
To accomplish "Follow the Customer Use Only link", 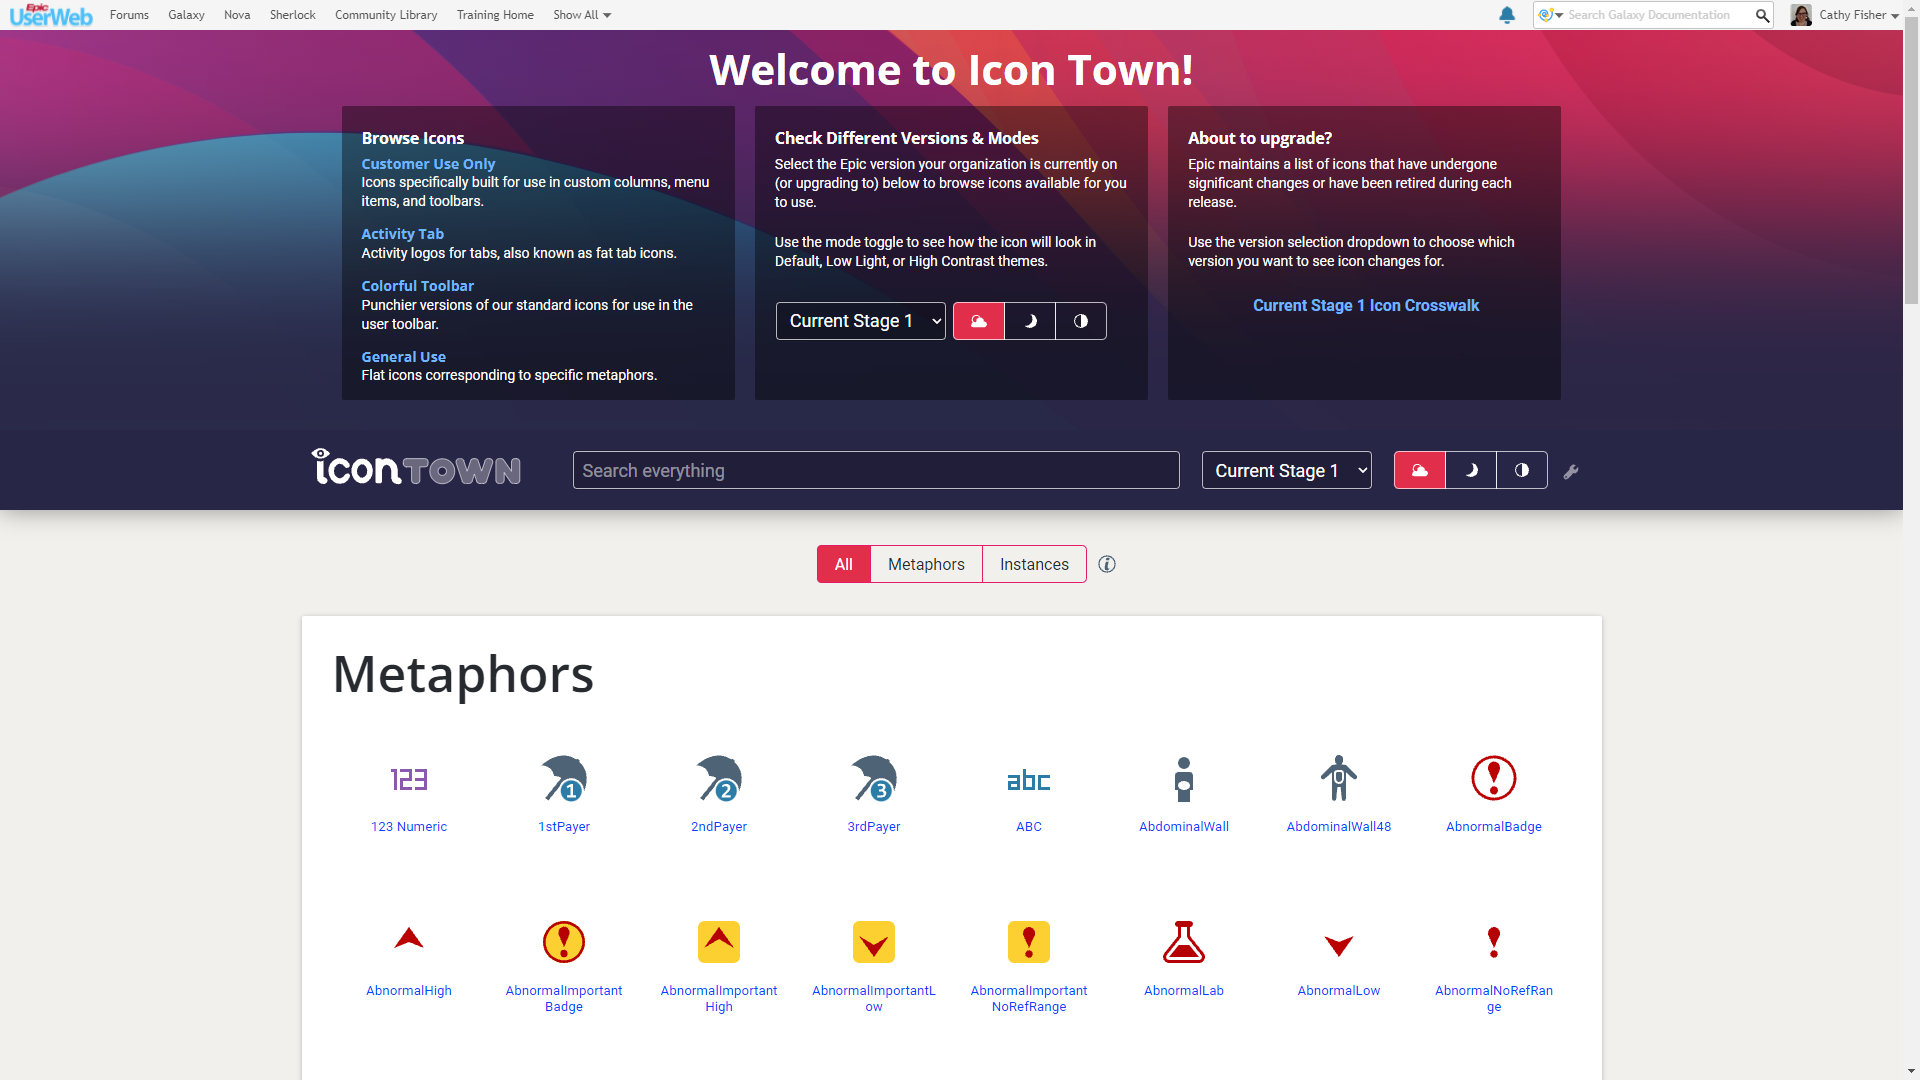I will 428,164.
